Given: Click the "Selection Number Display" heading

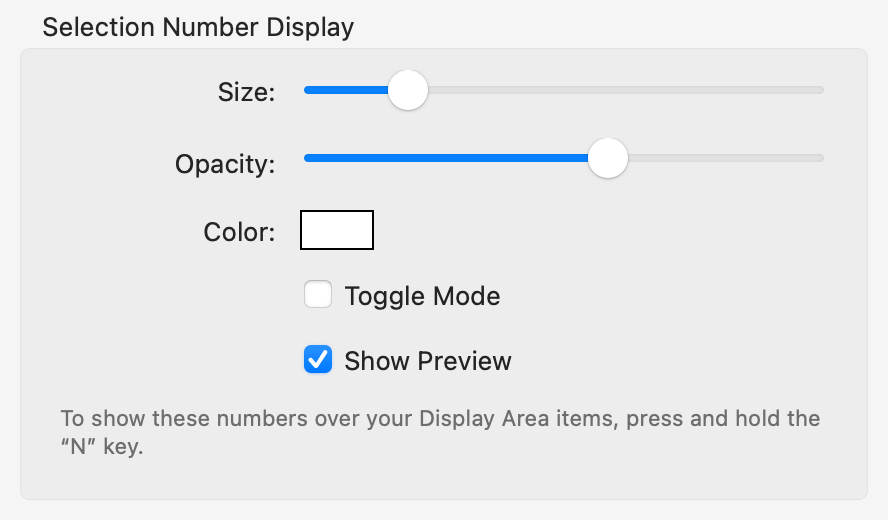Looking at the screenshot, I should coord(198,27).
